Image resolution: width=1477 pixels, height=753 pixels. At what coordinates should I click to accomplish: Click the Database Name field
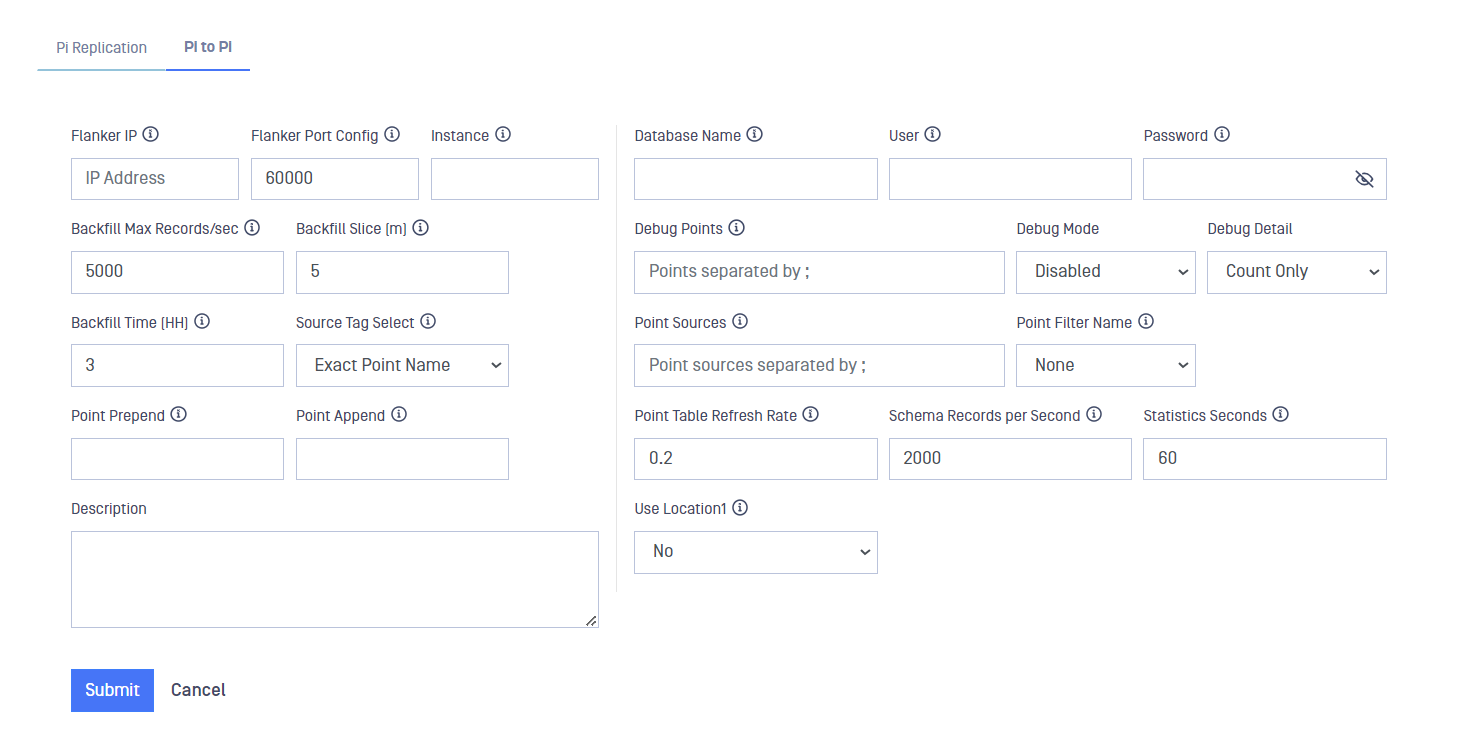[x=756, y=179]
